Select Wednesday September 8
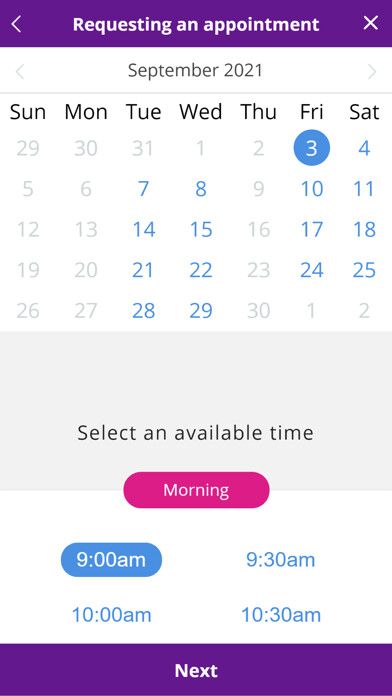The height and width of the screenshot is (696, 392). click(x=201, y=189)
